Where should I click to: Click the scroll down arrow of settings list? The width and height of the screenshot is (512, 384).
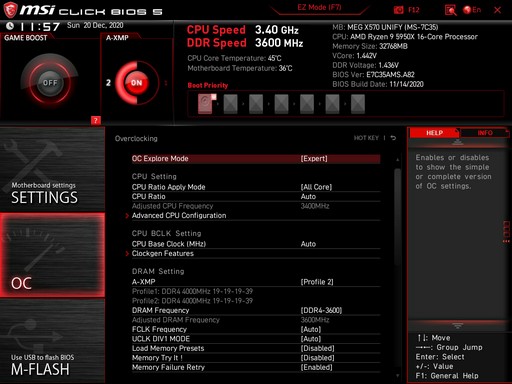[x=397, y=376]
